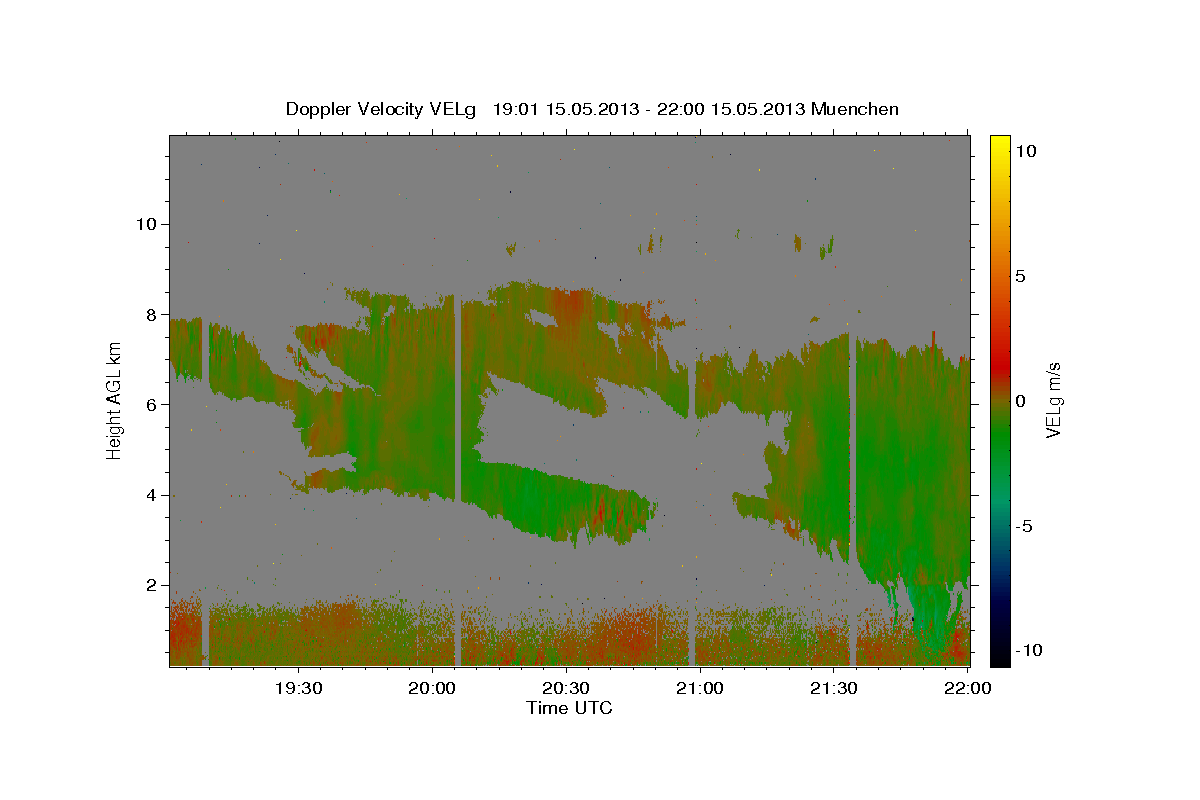Click the colorbar value -10
This screenshot has width=1200, height=800.
point(1028,651)
